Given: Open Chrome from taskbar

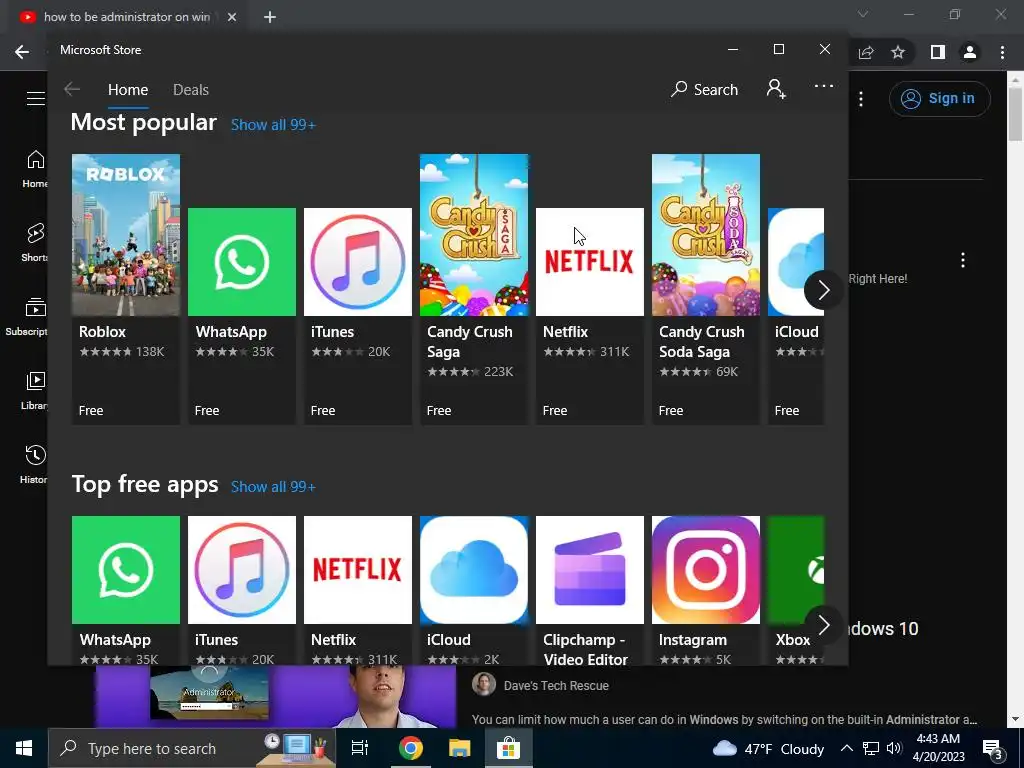Looking at the screenshot, I should pos(411,748).
